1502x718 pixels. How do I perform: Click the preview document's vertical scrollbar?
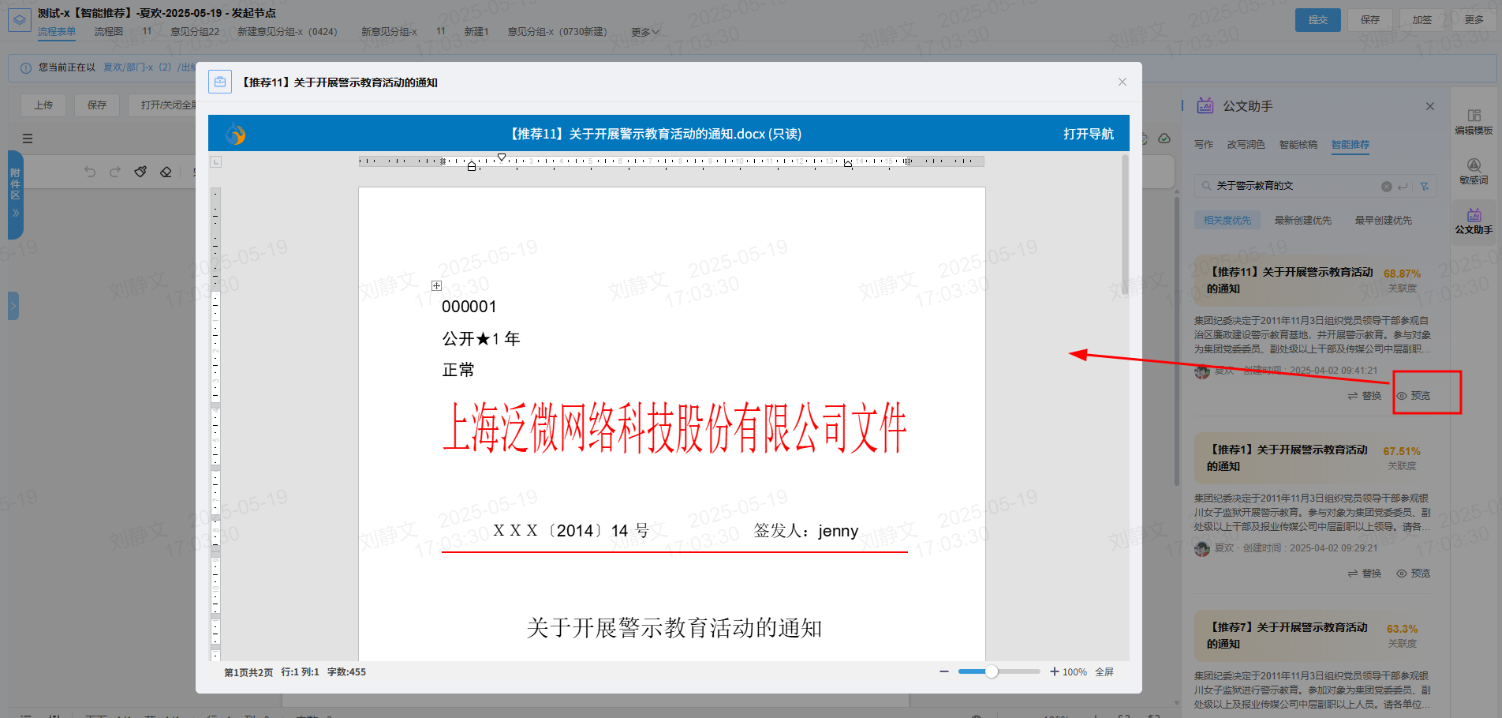pos(1125,225)
